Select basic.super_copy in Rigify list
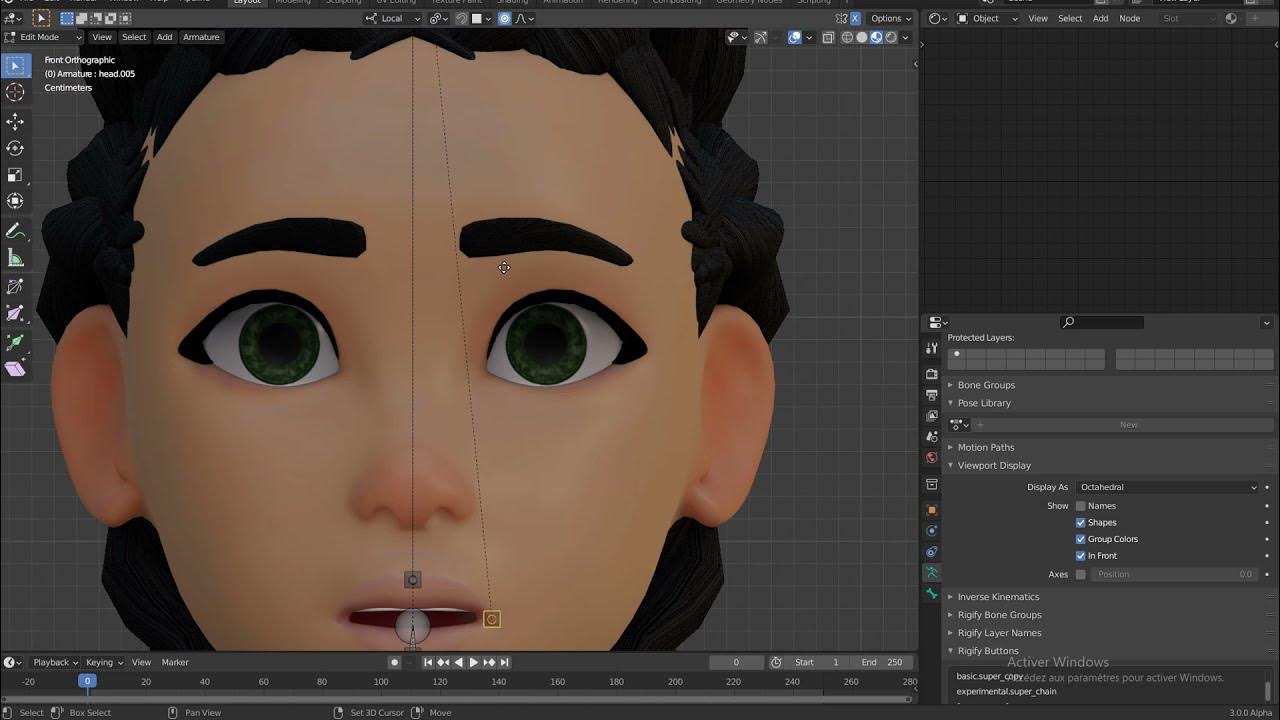This screenshot has height=720, width=1280. pyautogui.click(x=989, y=676)
